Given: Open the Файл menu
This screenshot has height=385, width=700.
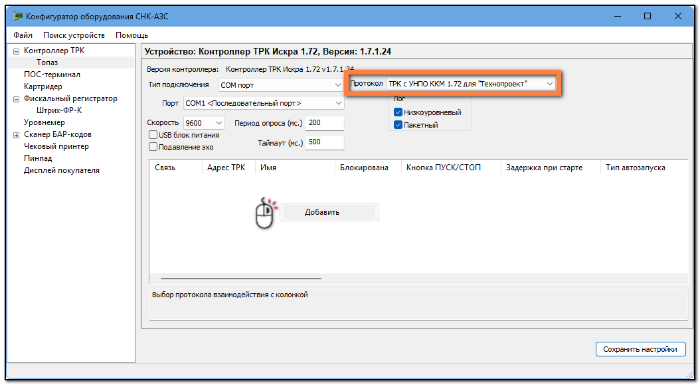Looking at the screenshot, I should point(23,35).
